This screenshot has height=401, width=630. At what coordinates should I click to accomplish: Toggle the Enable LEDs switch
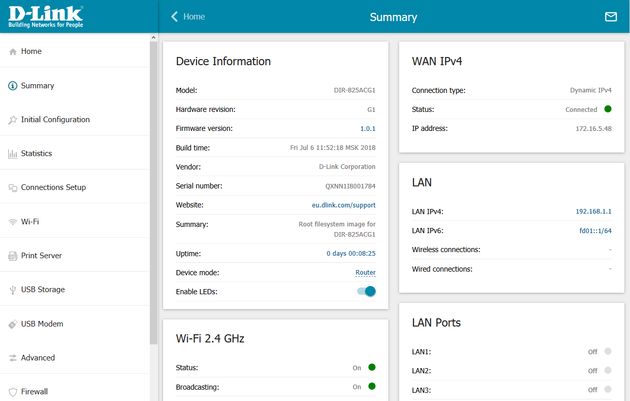(x=366, y=291)
